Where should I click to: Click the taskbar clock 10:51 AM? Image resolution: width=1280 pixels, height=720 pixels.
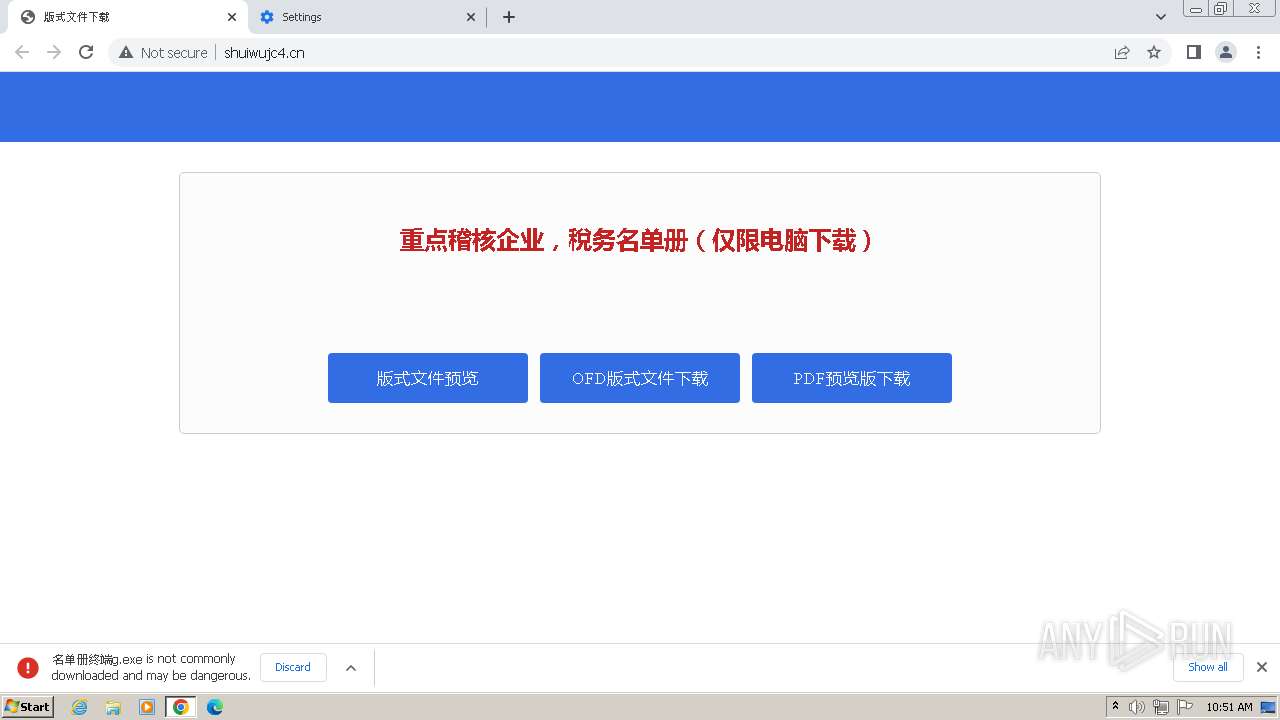pos(1229,707)
